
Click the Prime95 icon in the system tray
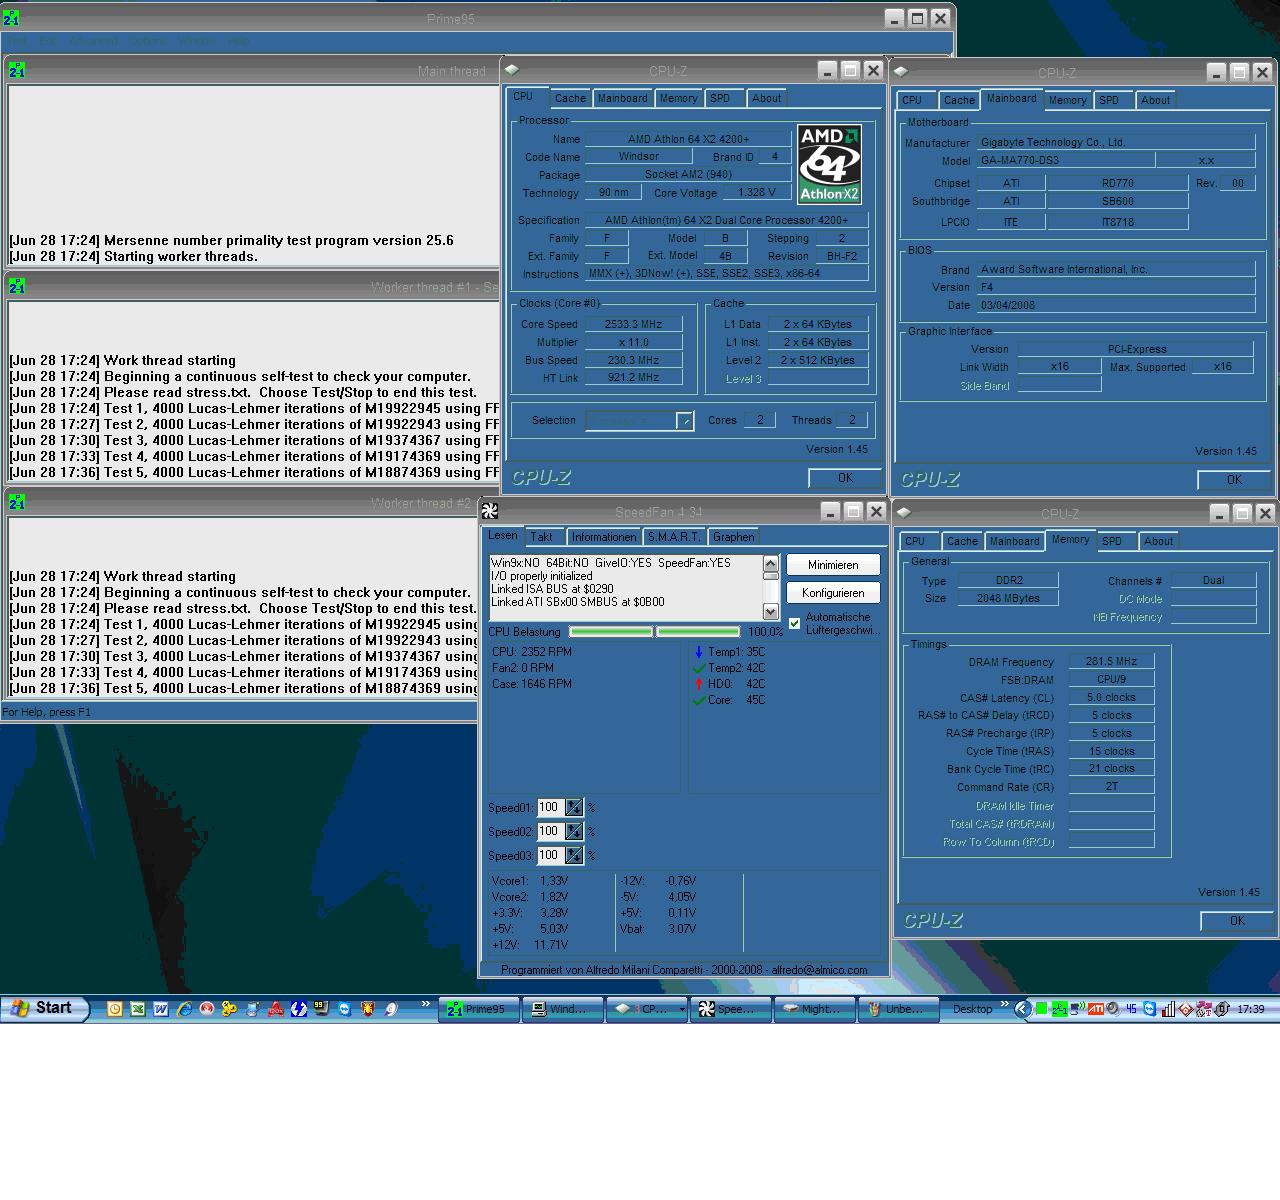[1059, 1009]
